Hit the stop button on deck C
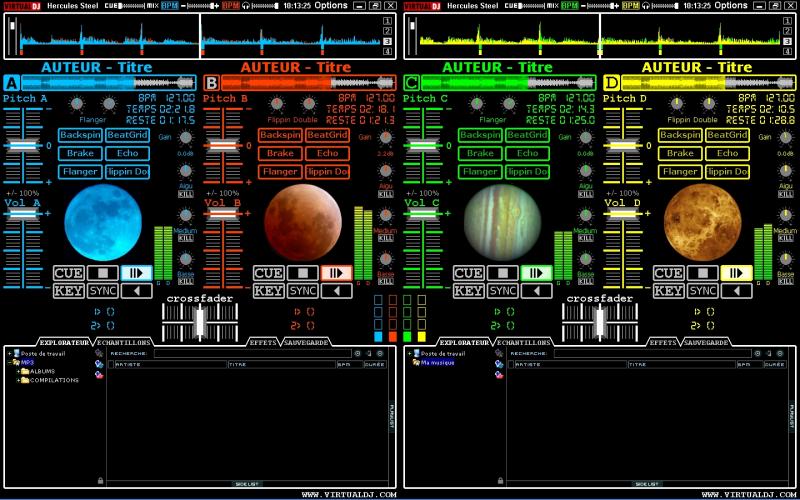 point(503,273)
